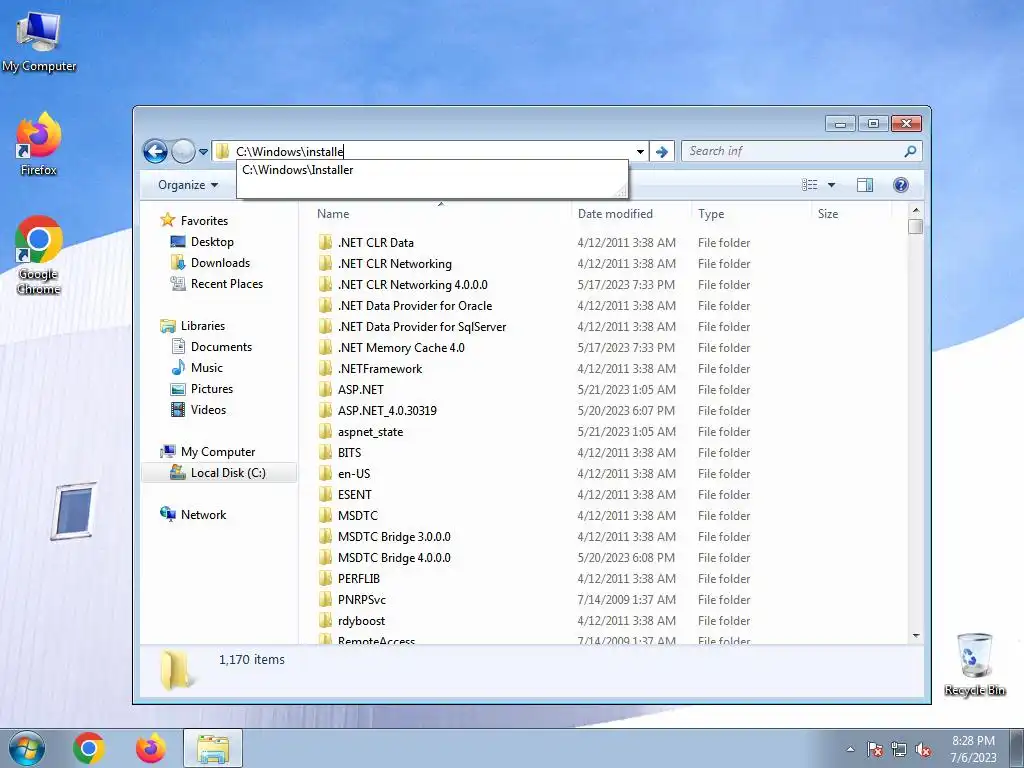Click the Forward navigation arrow in Explorer
This screenshot has width=1024, height=768.
pyautogui.click(x=184, y=152)
